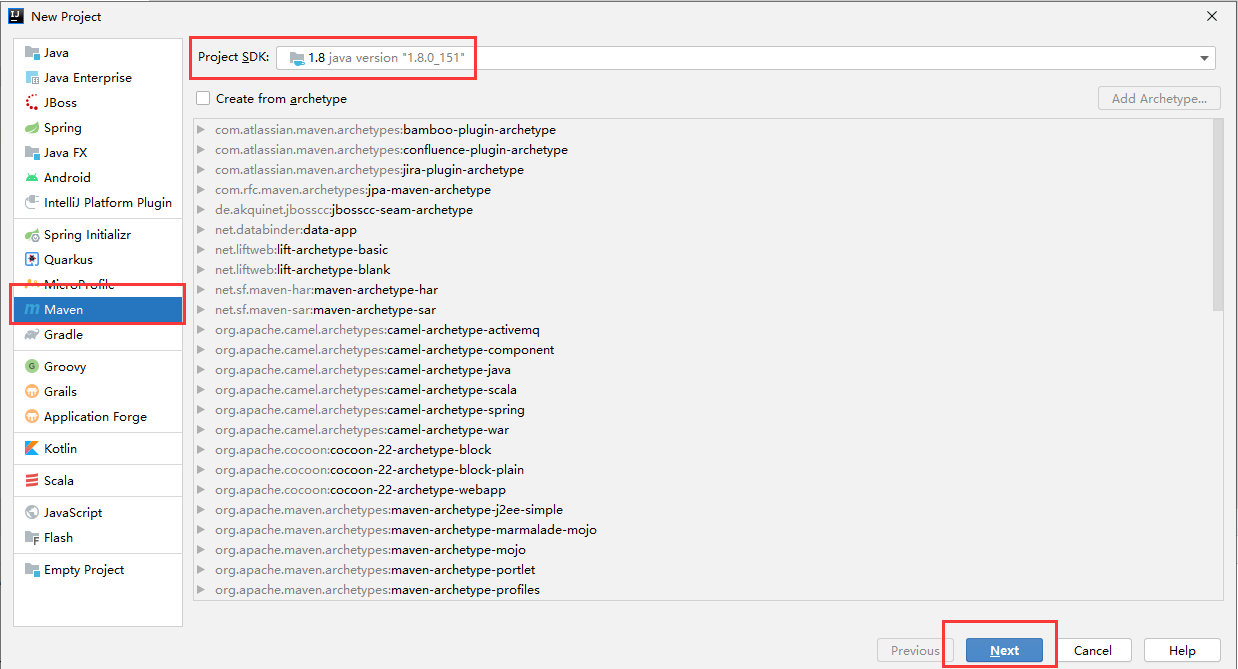Open the Add Archetype dialog
Image resolution: width=1238 pixels, height=669 pixels.
pyautogui.click(x=1159, y=98)
